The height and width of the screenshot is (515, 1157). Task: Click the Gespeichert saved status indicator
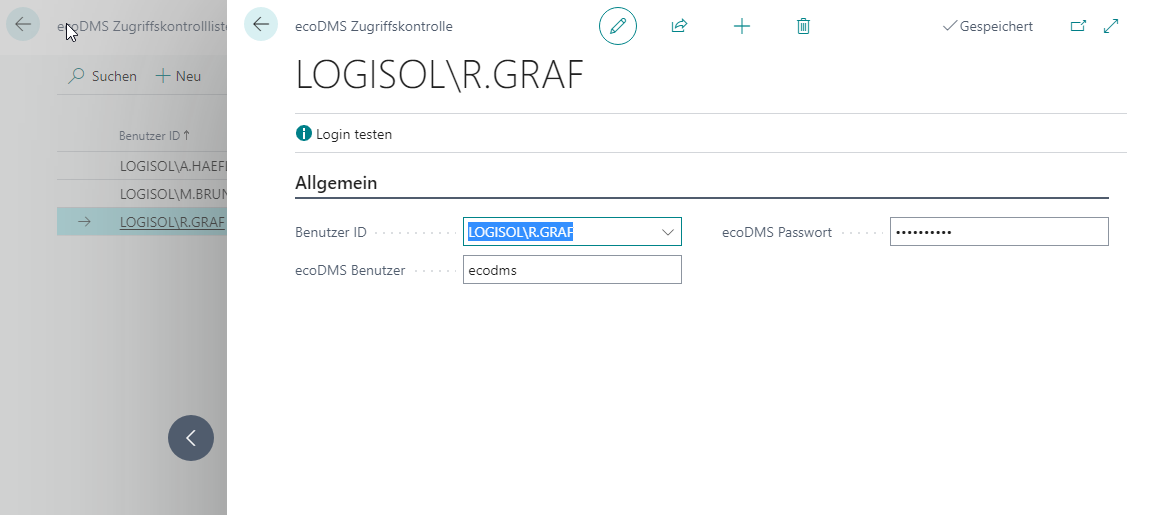tap(988, 27)
